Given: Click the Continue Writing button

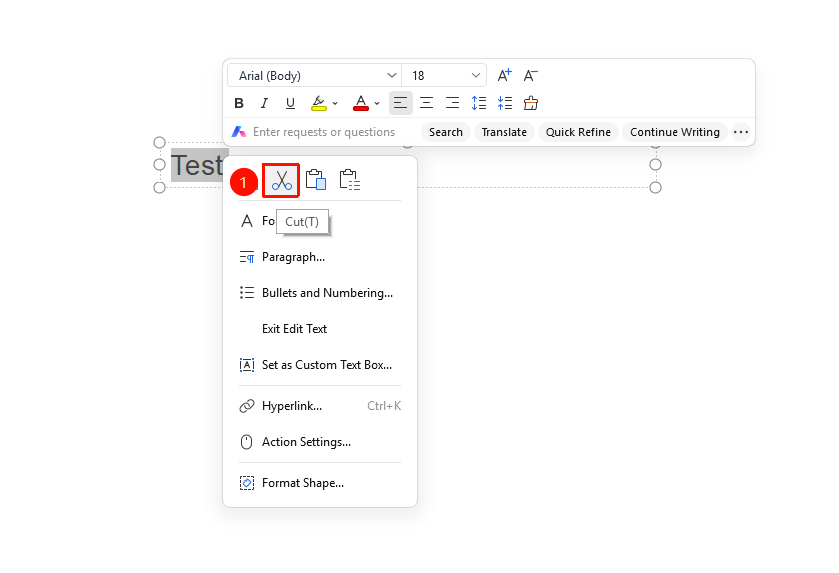Looking at the screenshot, I should coord(675,132).
